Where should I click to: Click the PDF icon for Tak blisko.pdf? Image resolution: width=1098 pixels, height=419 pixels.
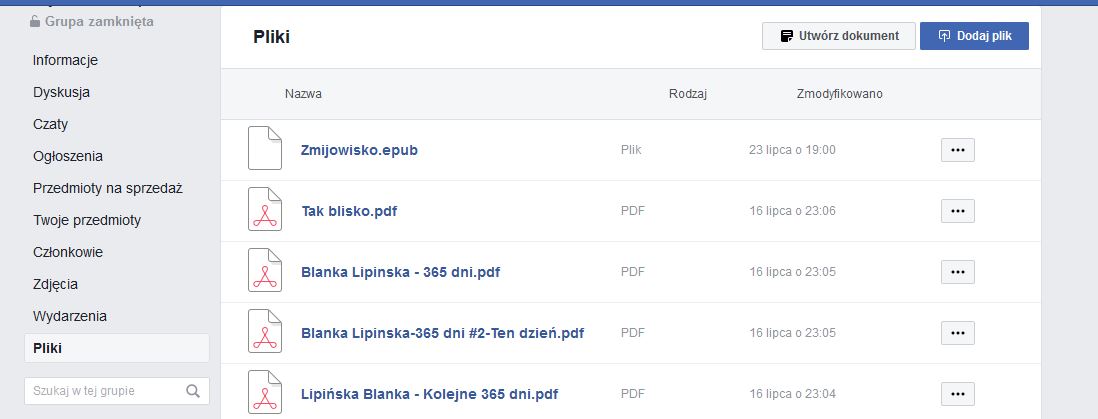coord(265,210)
